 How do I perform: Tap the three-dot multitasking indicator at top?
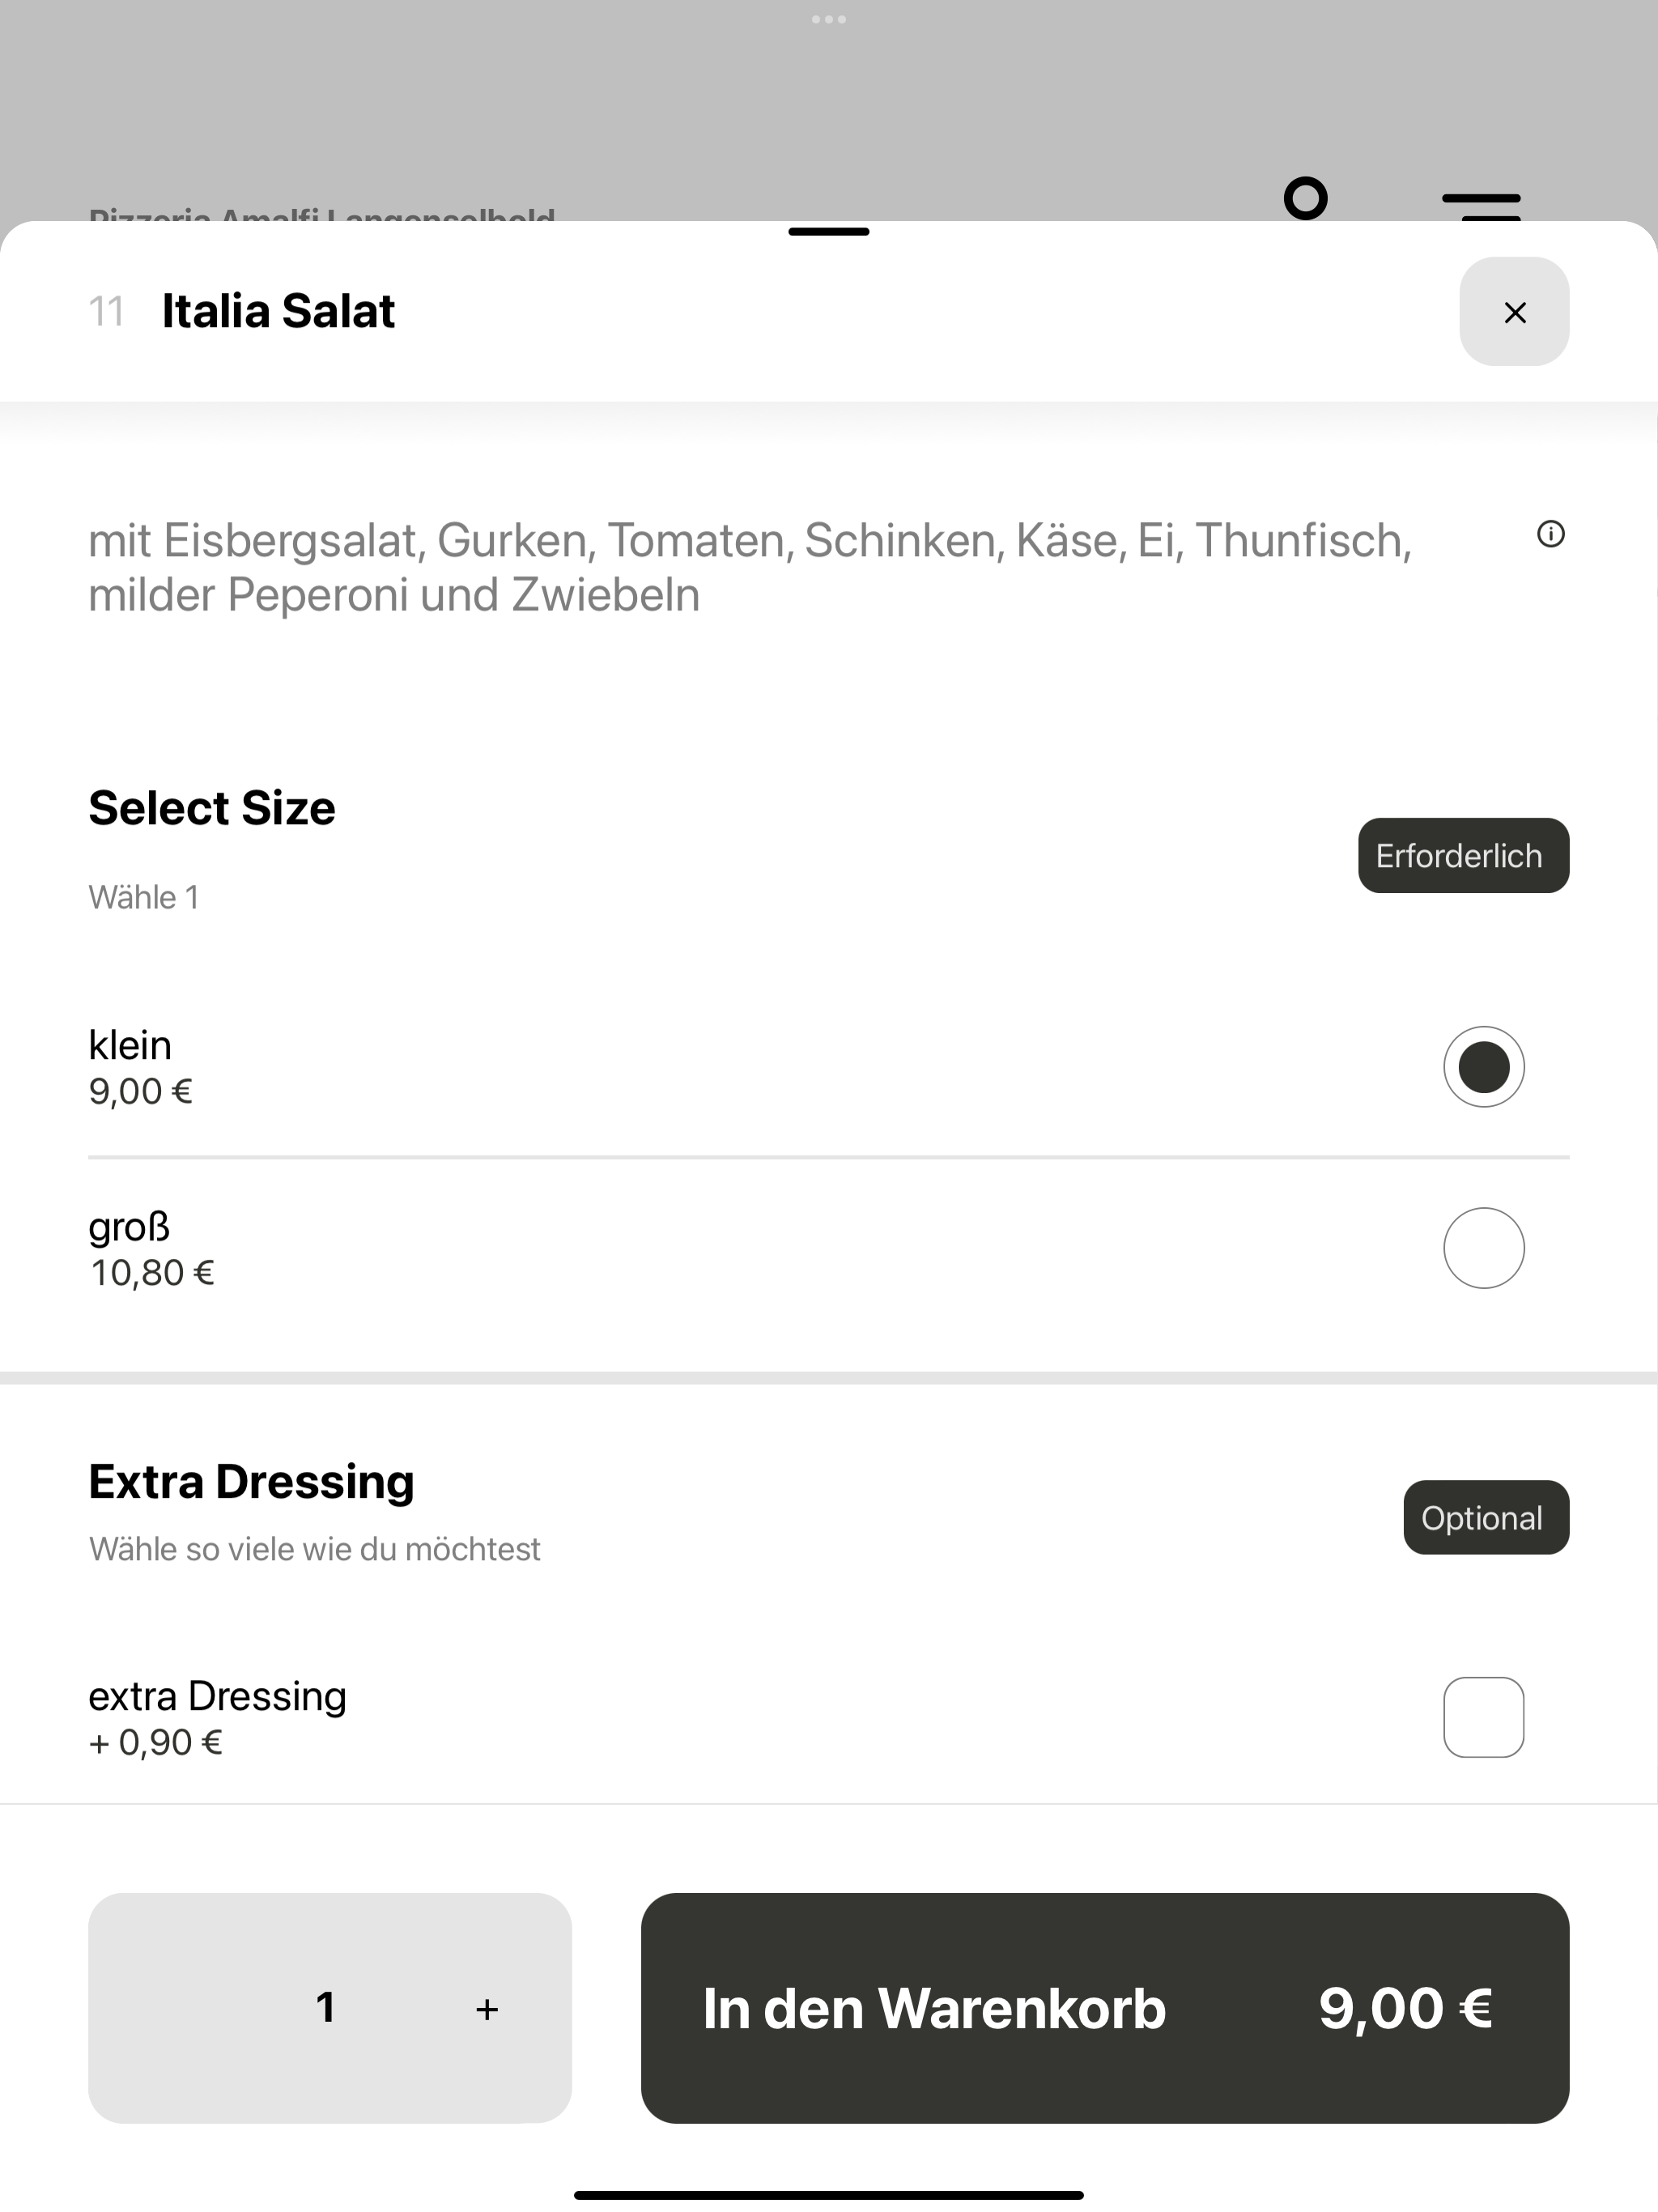click(829, 19)
